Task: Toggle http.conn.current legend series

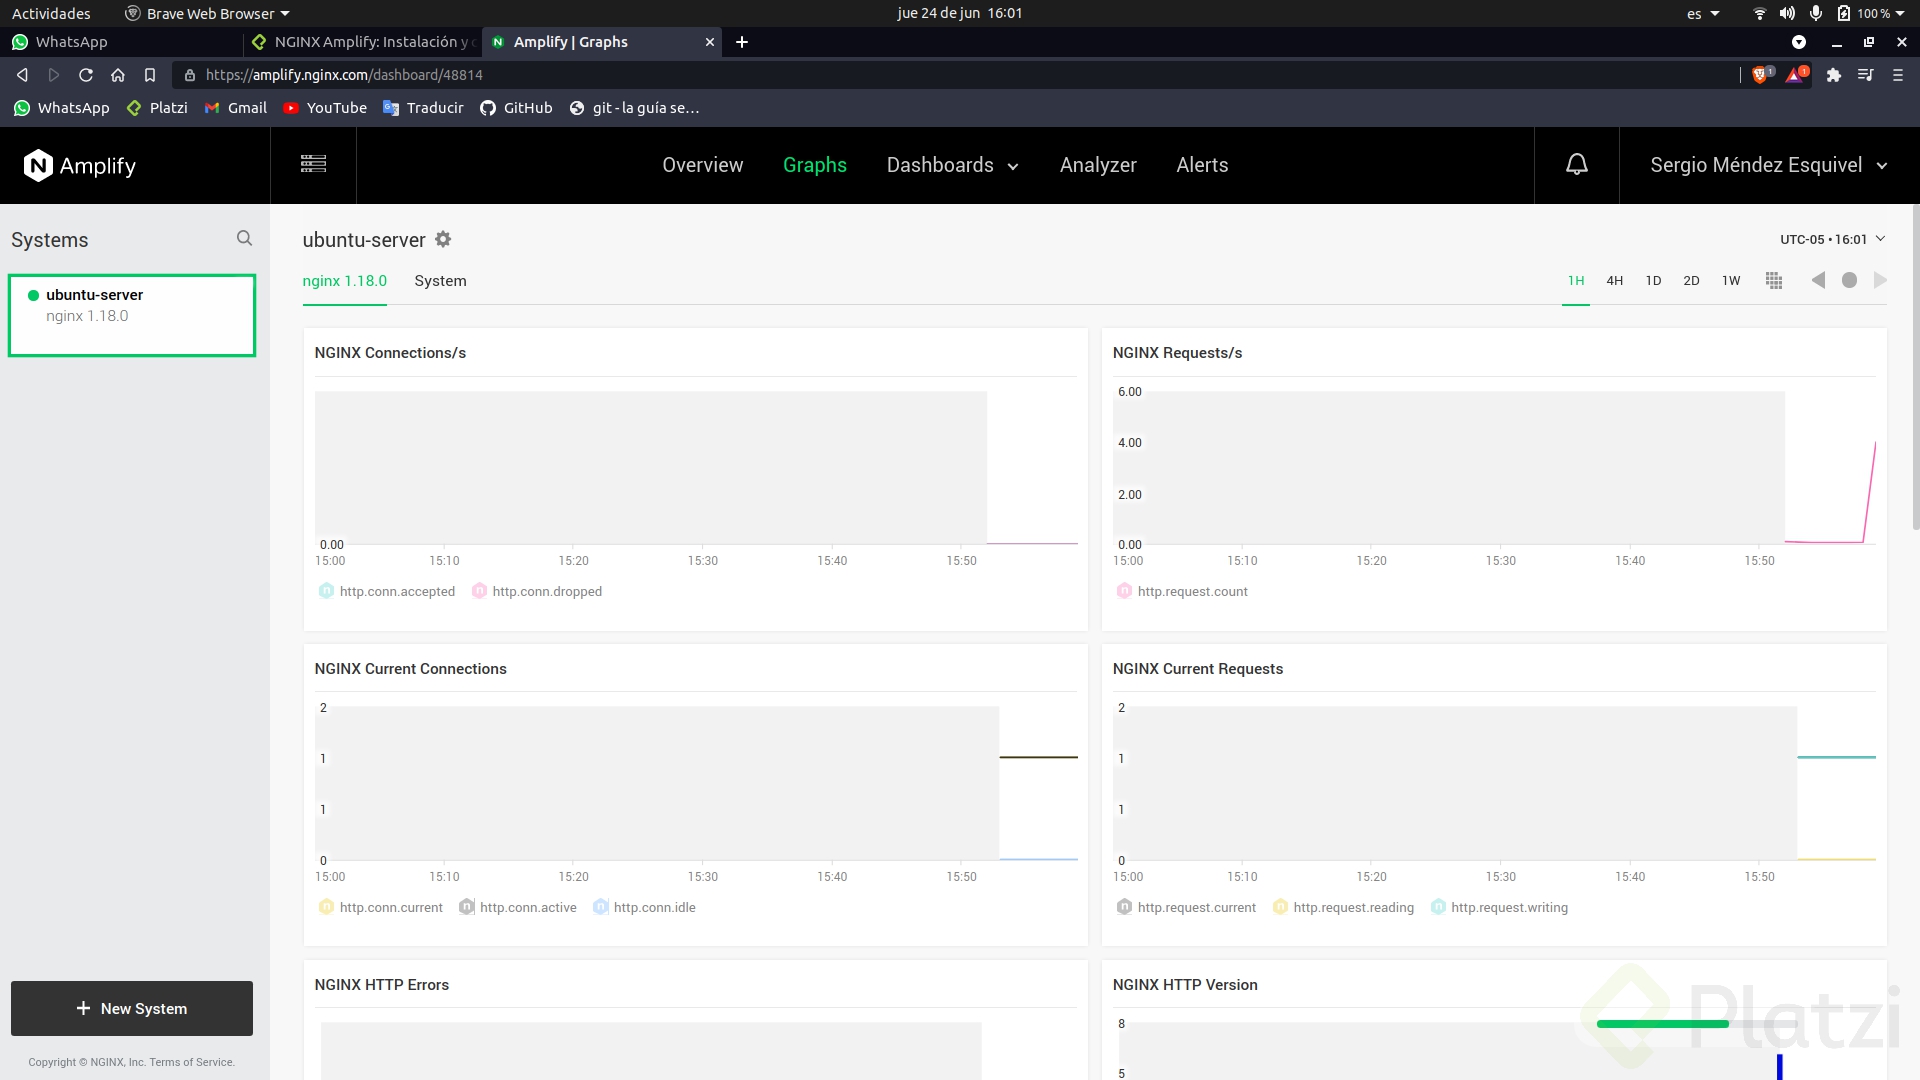Action: pyautogui.click(x=380, y=908)
